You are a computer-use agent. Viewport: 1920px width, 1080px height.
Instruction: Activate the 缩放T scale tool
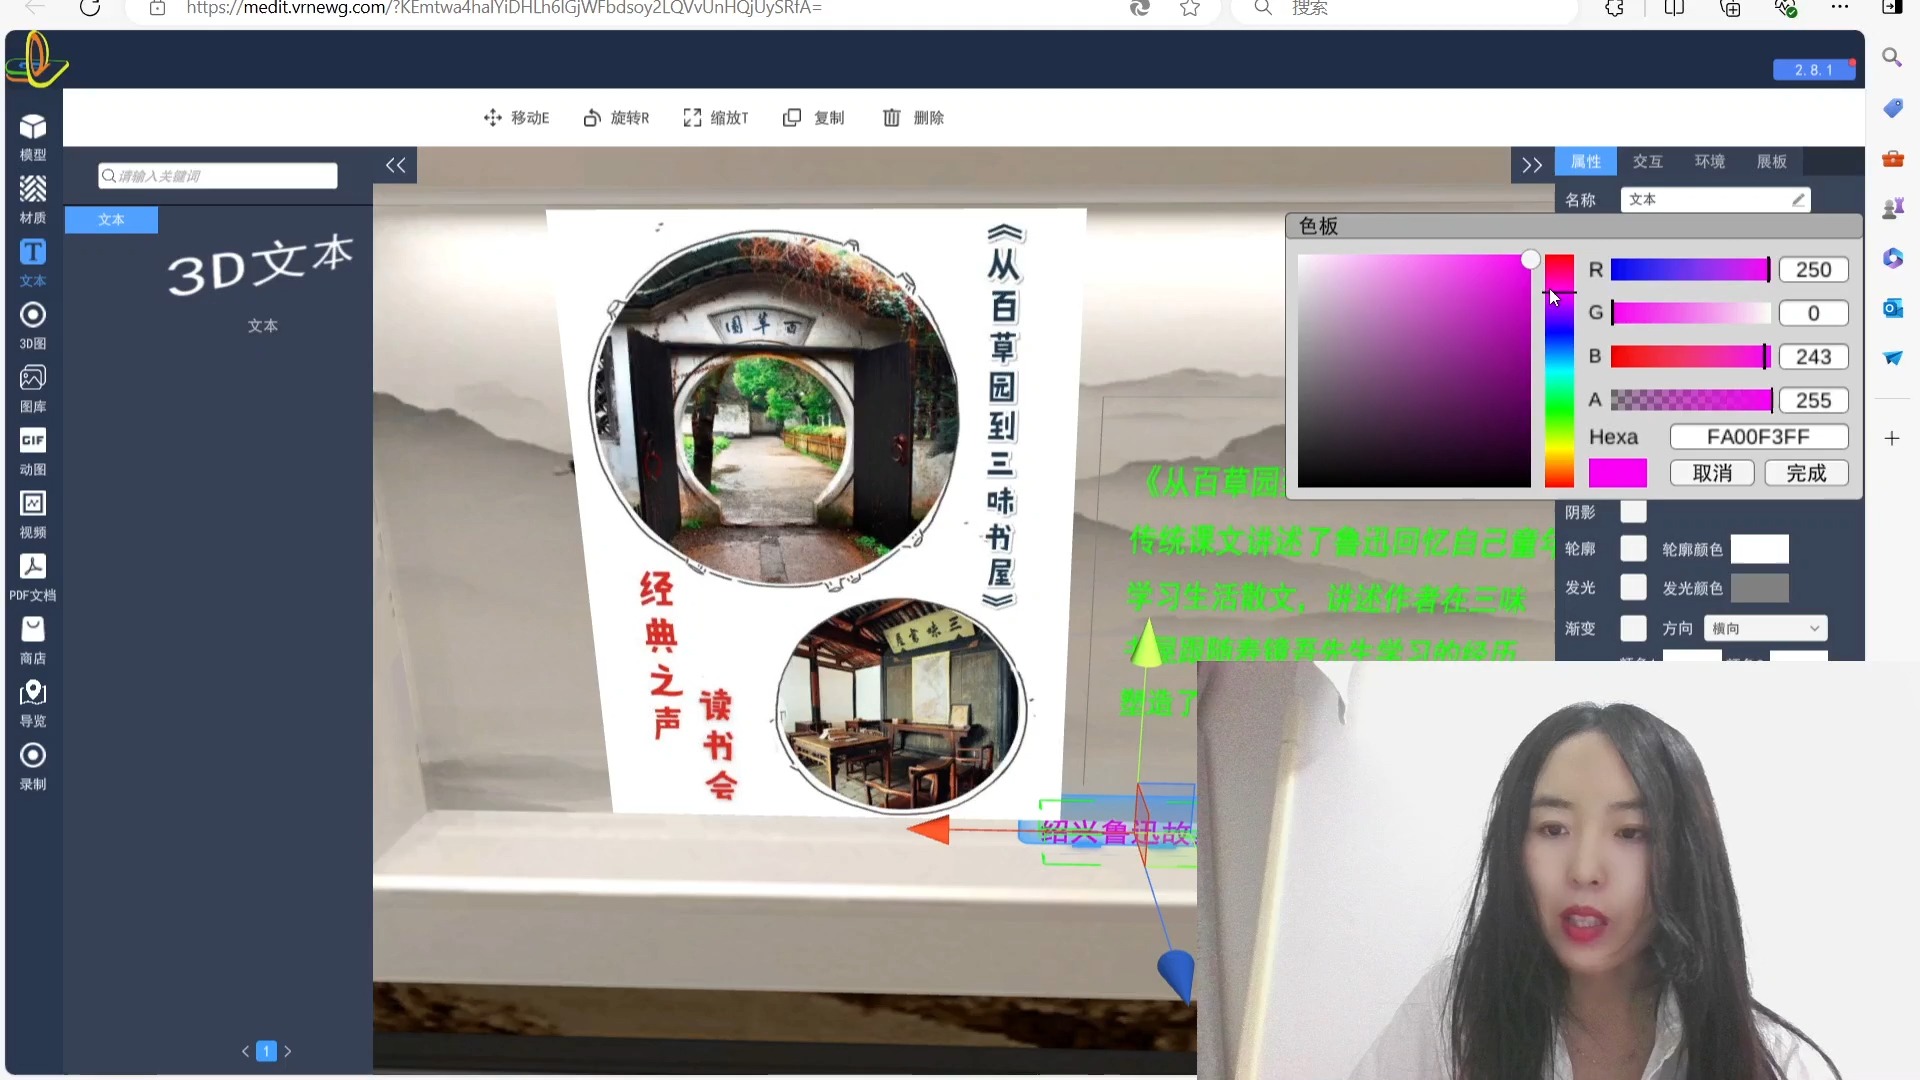point(715,118)
